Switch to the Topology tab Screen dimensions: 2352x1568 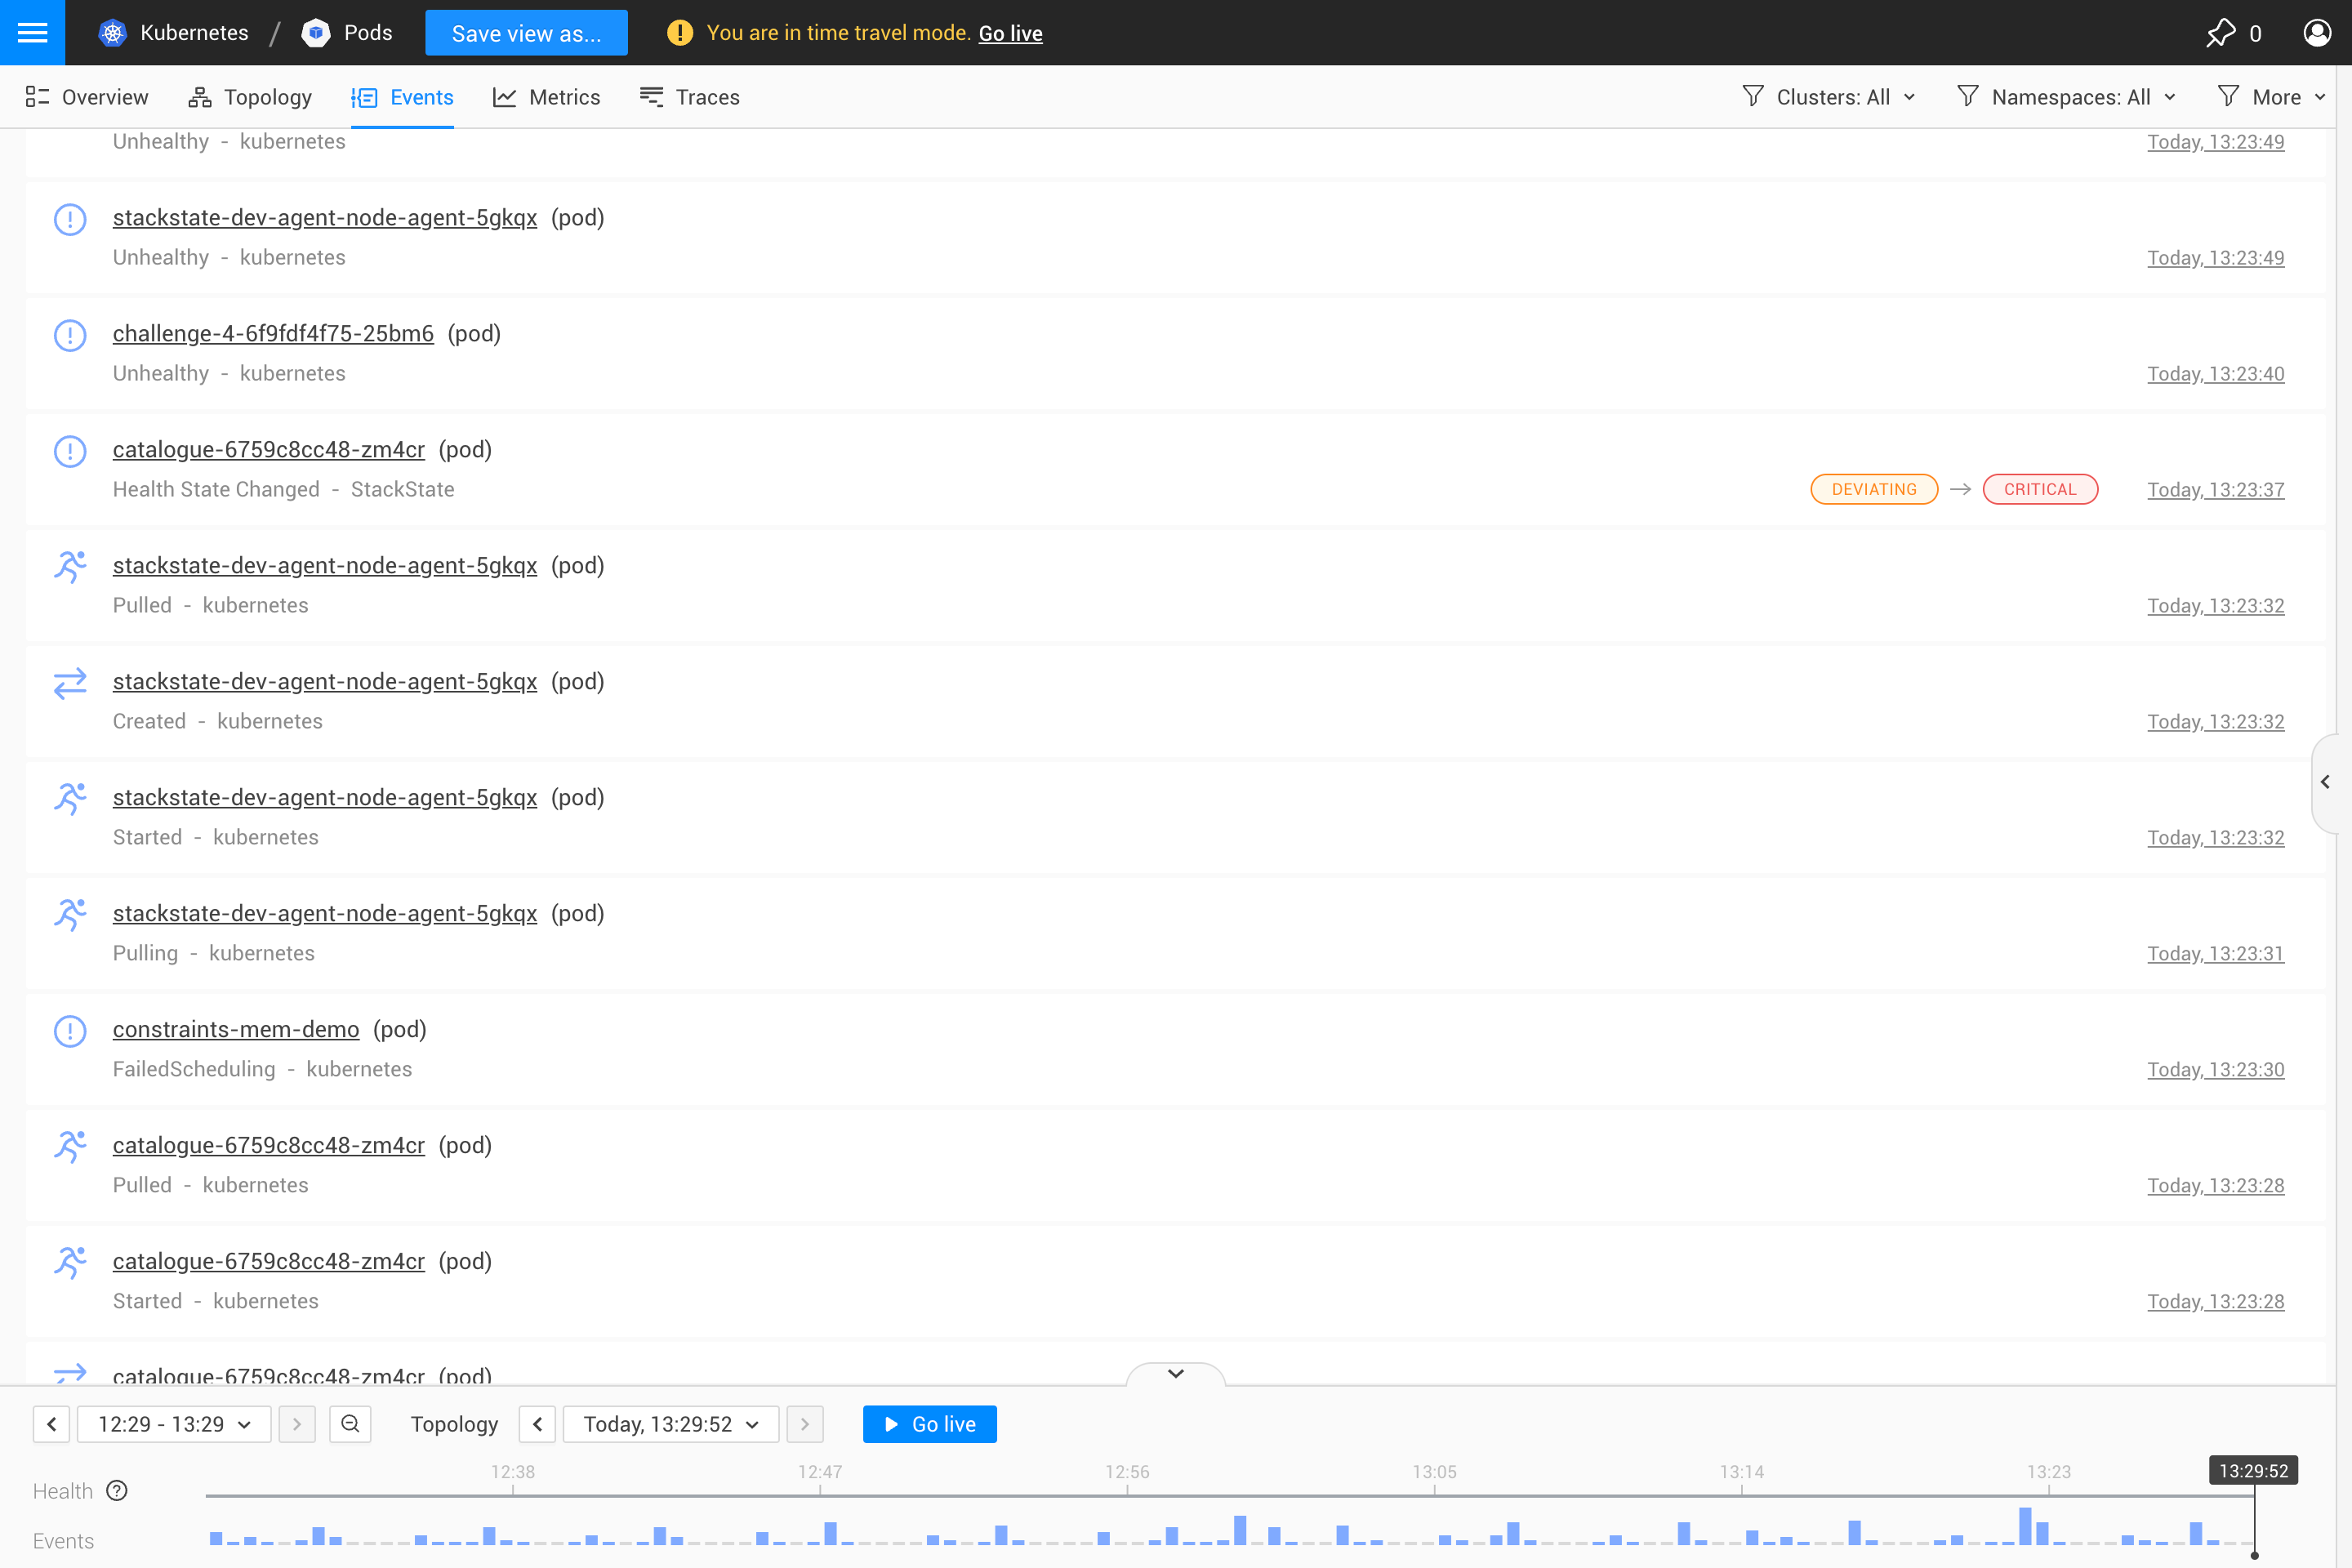250,97
